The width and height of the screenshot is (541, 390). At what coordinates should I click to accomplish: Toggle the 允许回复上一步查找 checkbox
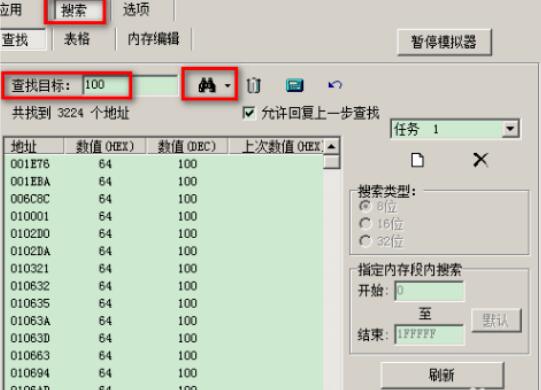pos(249,113)
